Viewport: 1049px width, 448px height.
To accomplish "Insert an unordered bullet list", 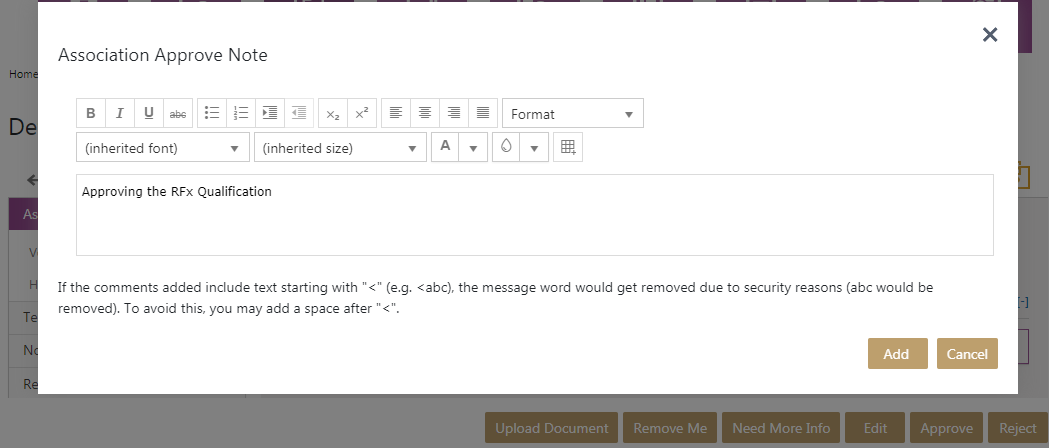I will click(212, 113).
